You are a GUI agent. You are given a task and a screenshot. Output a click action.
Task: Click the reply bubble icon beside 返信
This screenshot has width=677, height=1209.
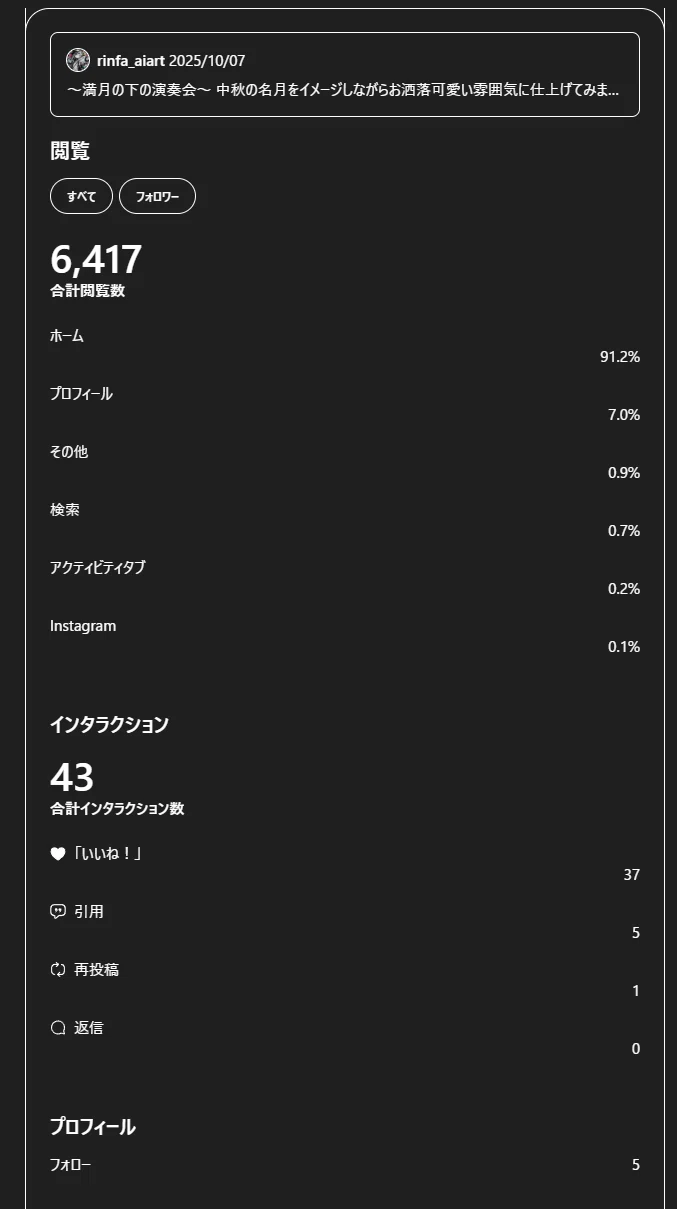point(57,1028)
